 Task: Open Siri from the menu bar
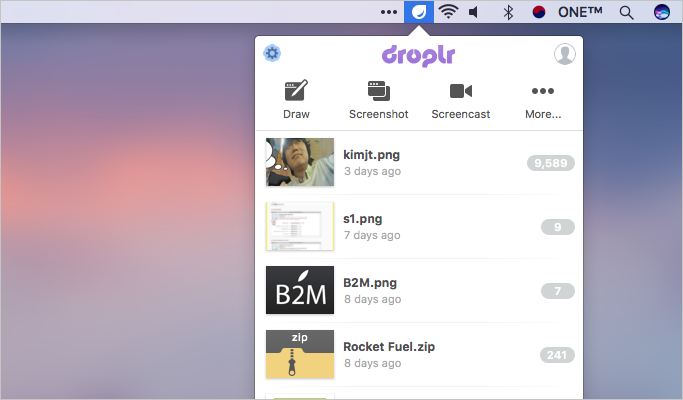point(662,12)
